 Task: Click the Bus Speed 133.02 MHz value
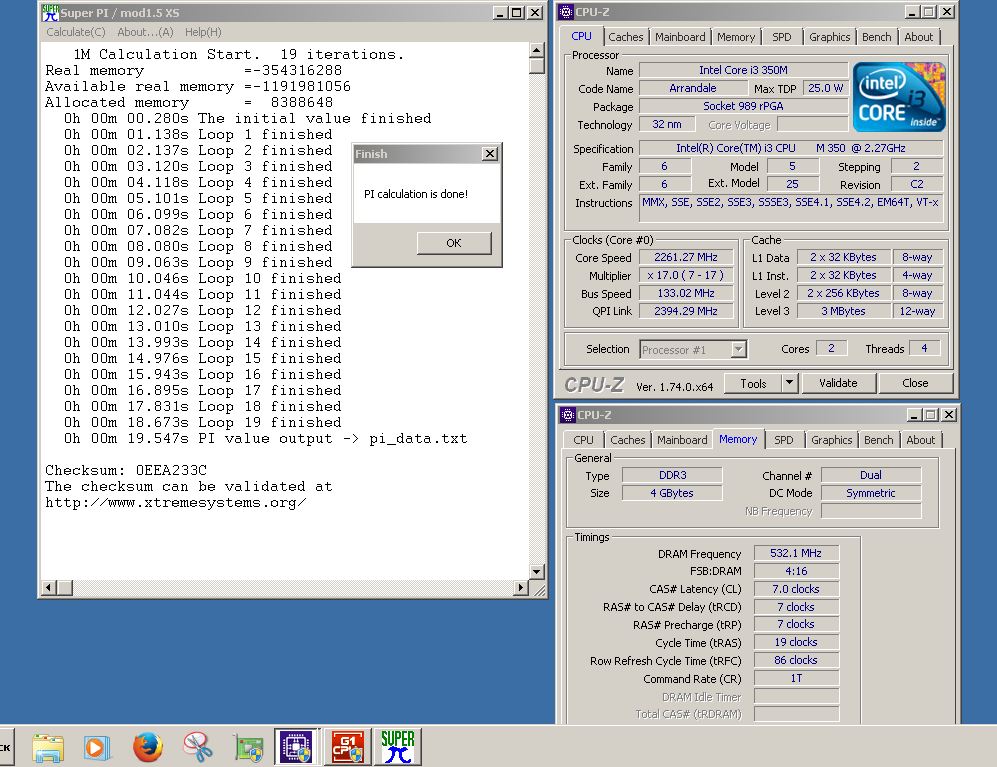(x=685, y=293)
